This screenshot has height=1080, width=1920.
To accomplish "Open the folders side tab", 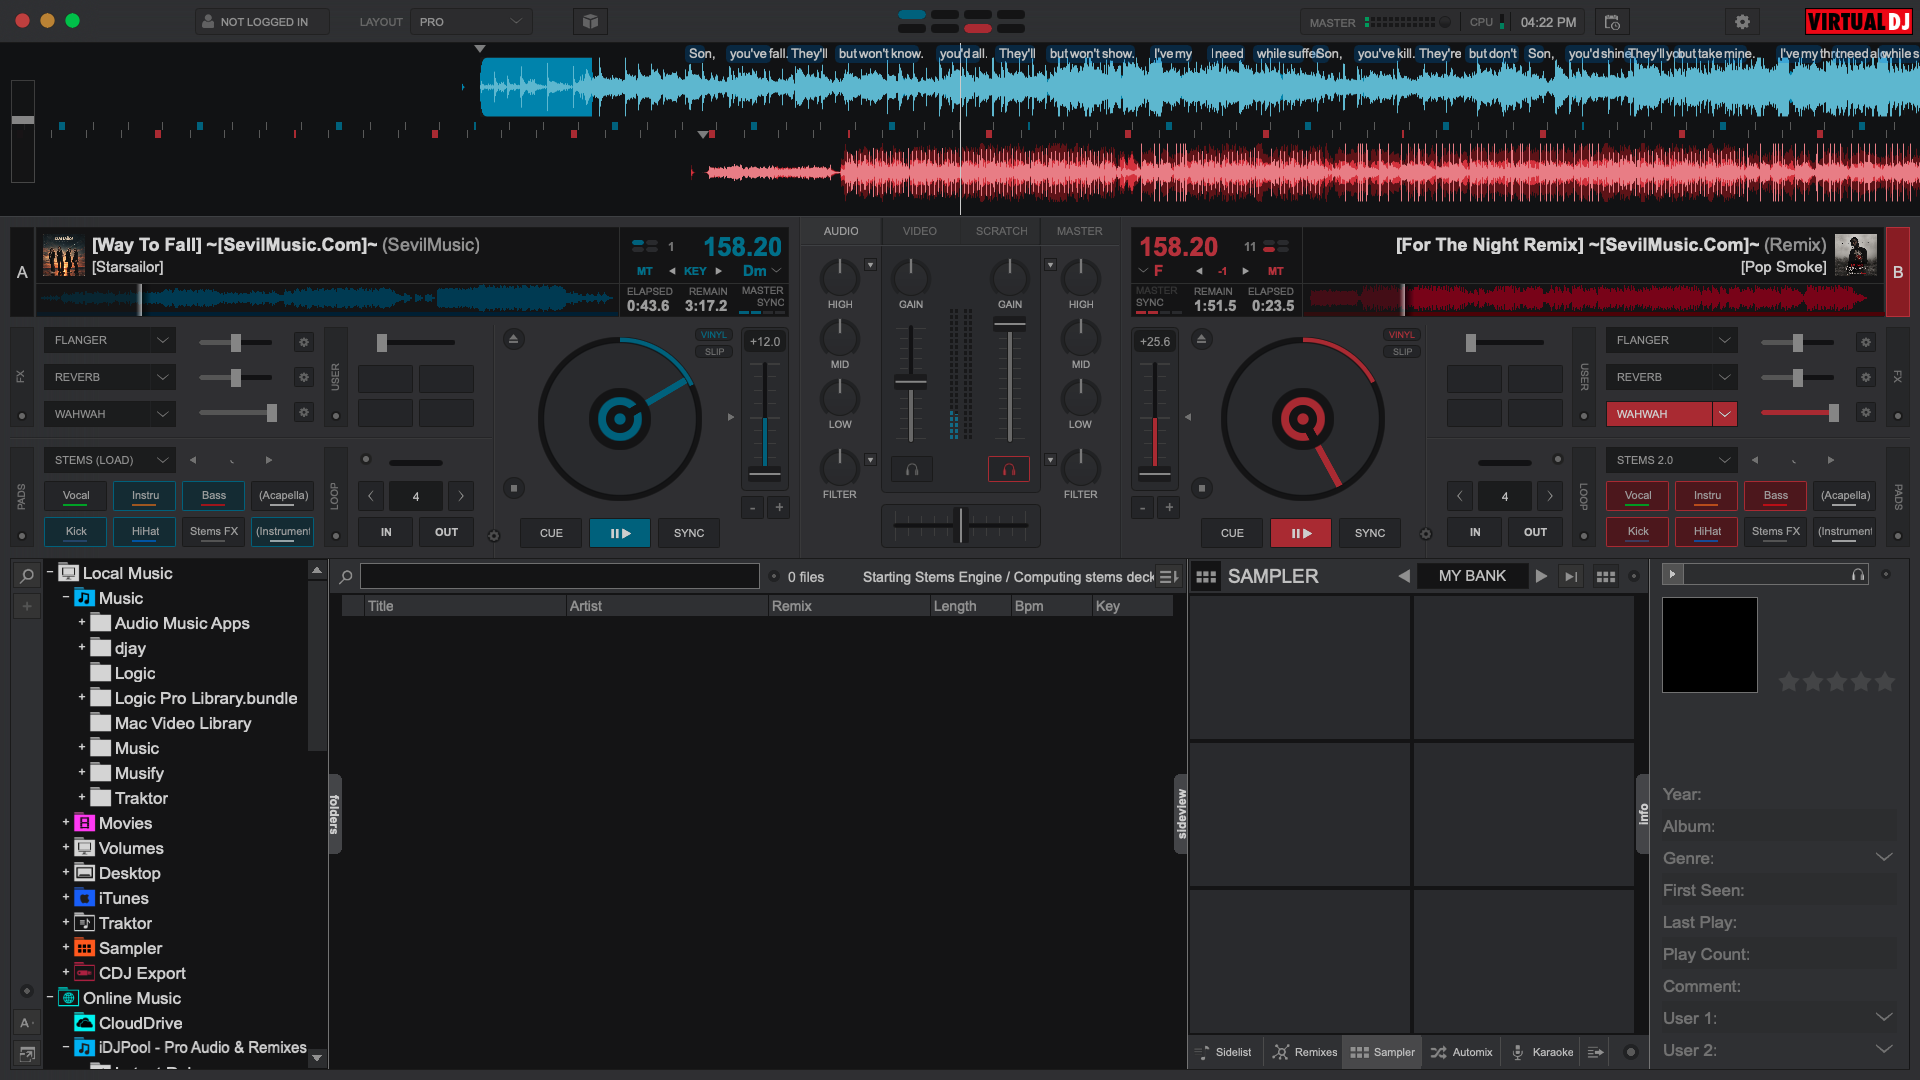I will point(335,814).
